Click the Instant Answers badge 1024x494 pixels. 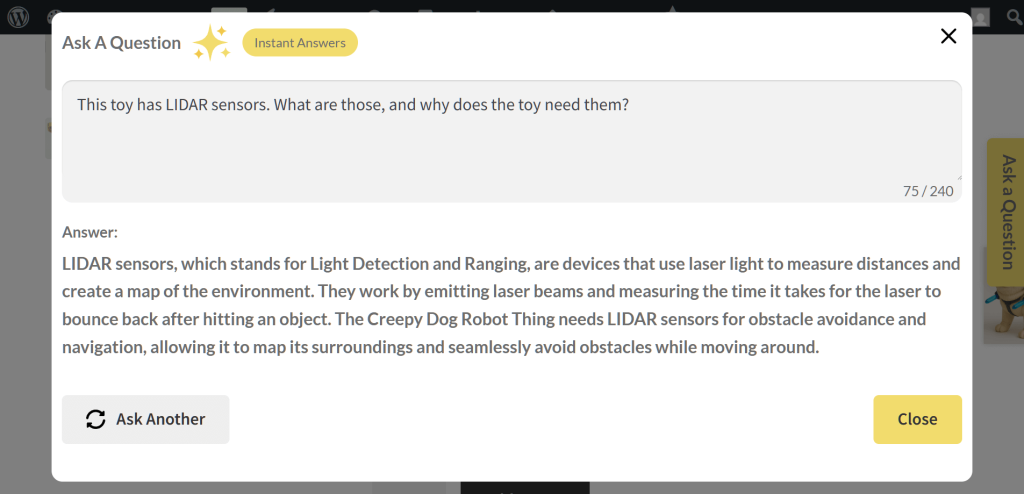300,43
